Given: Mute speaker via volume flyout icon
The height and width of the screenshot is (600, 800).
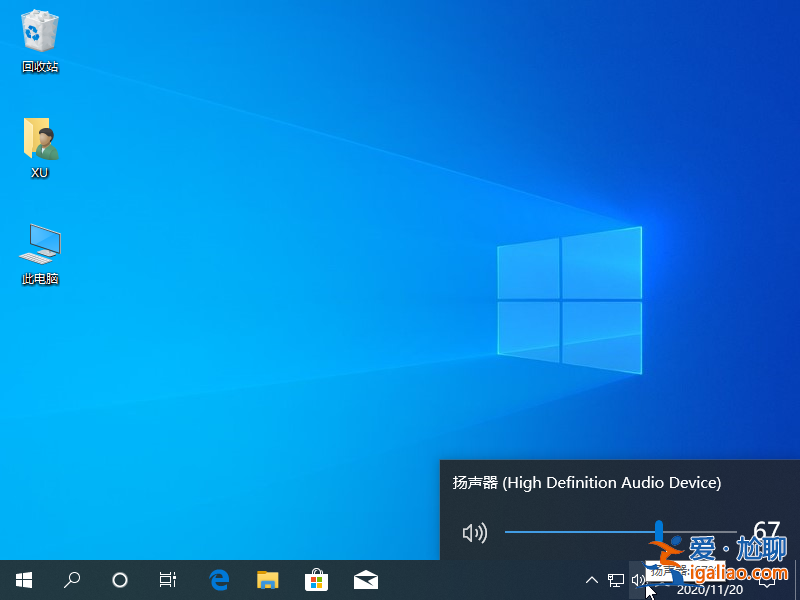Looking at the screenshot, I should click(474, 533).
